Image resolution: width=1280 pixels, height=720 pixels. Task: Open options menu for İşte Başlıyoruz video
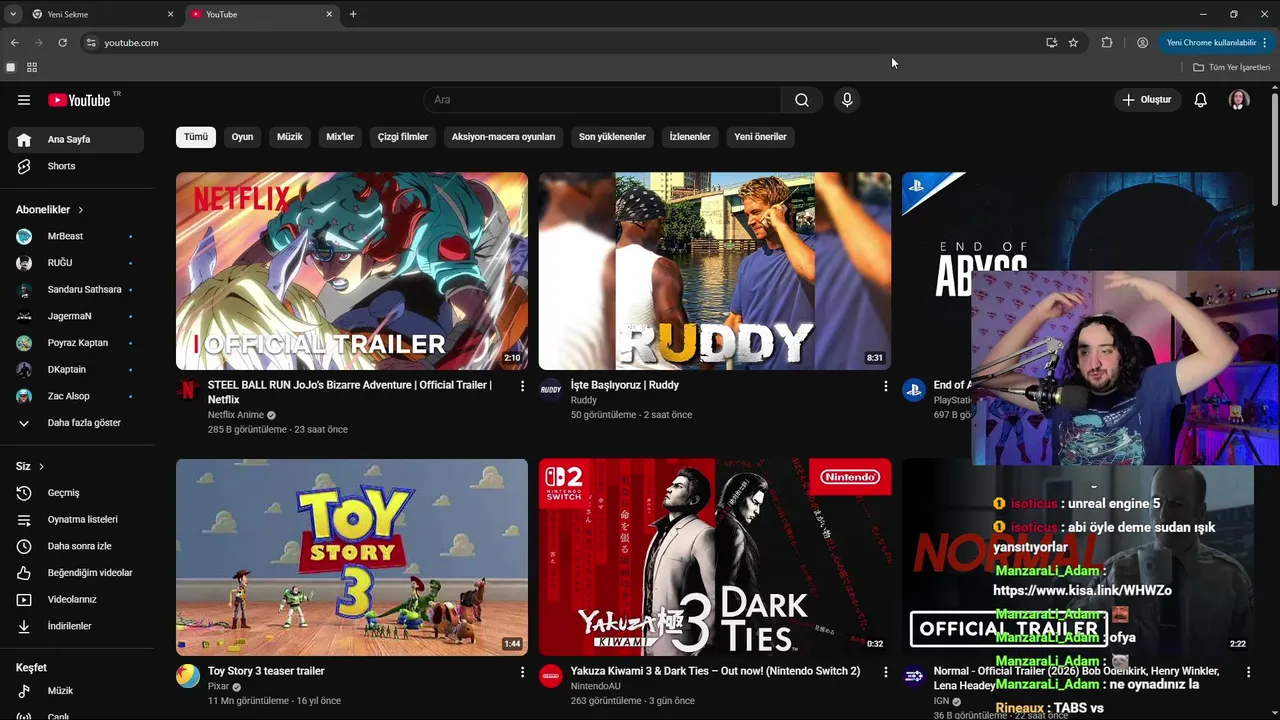pos(885,386)
